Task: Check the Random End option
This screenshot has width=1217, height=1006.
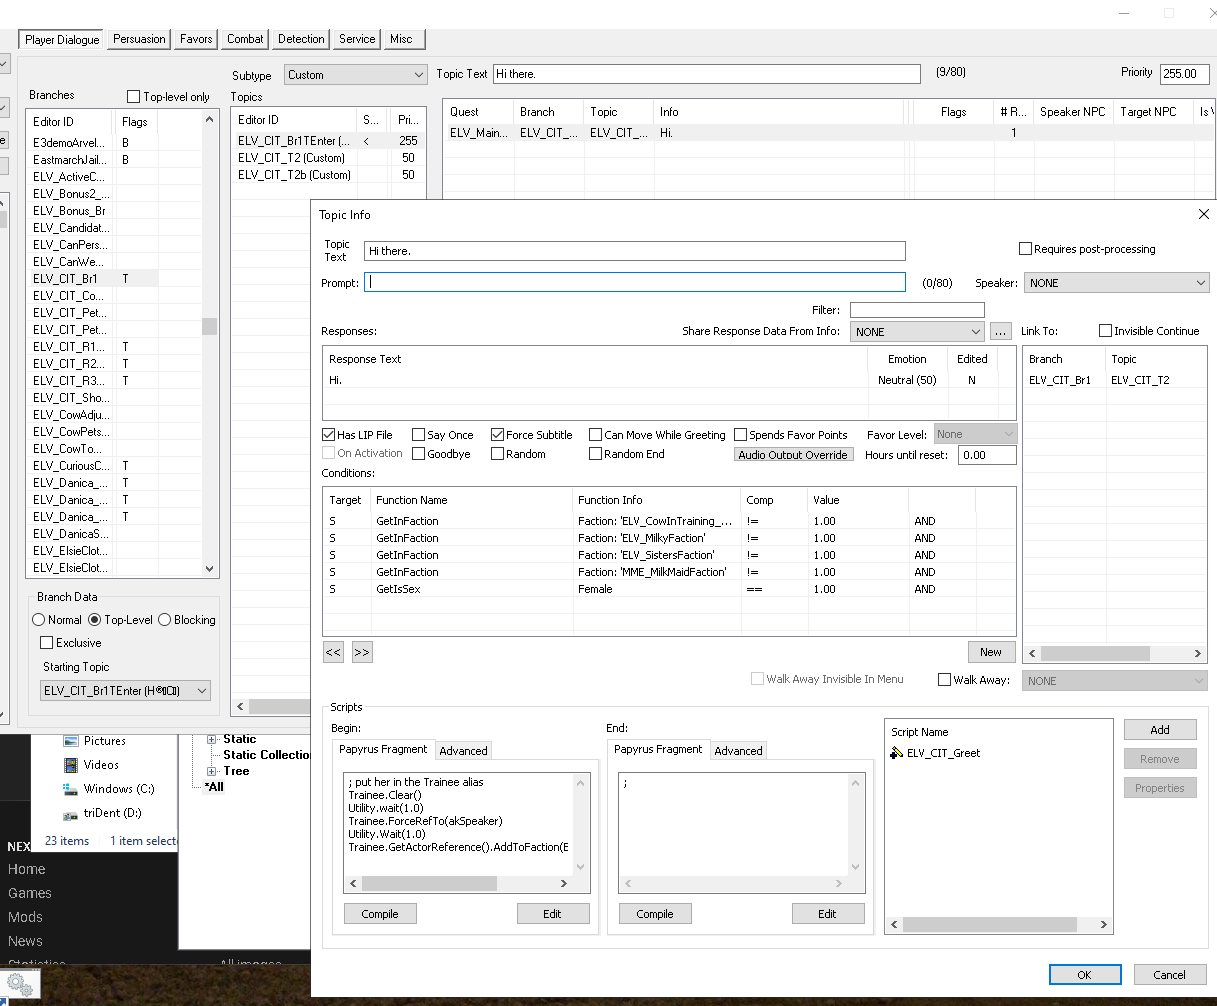Action: point(595,454)
